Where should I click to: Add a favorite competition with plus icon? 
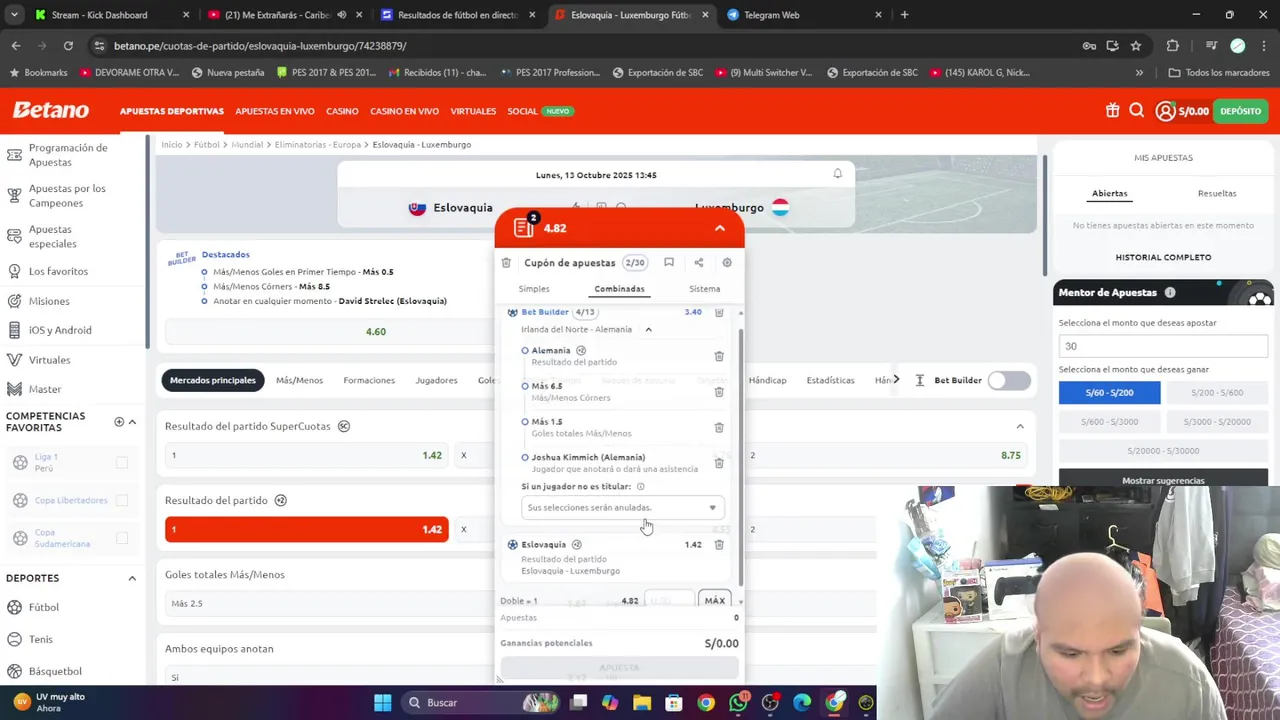click(119, 422)
